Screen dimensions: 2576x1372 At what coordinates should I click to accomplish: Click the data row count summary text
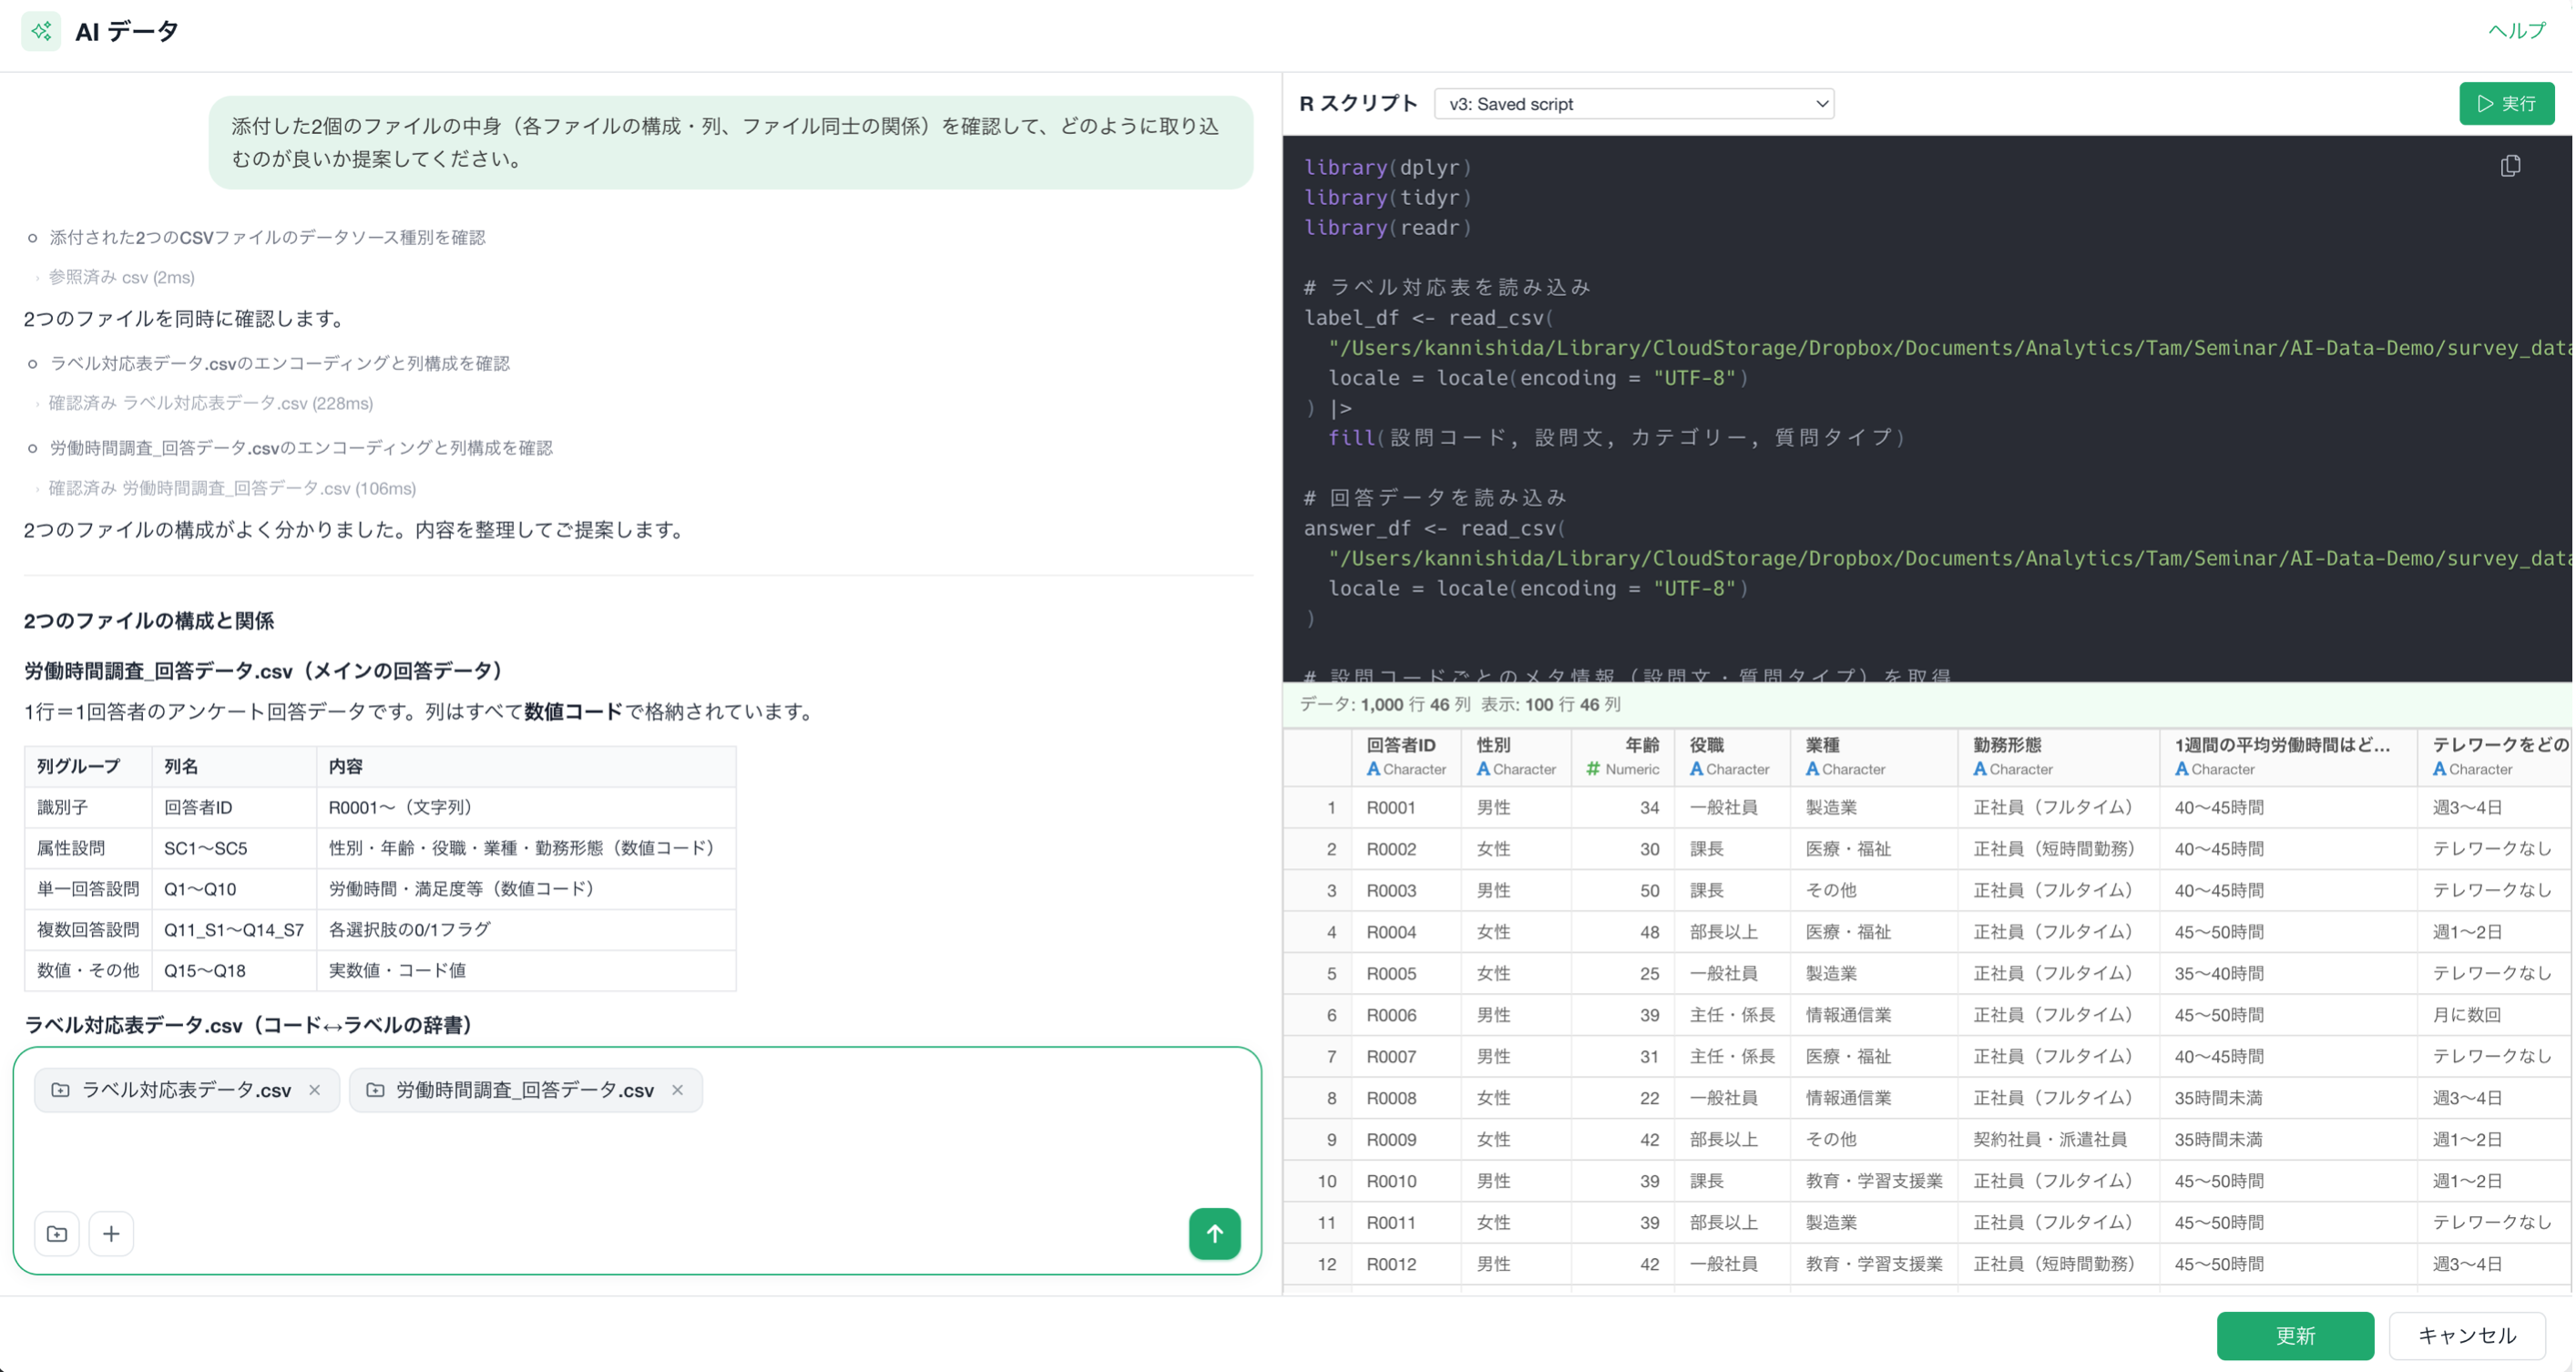click(x=1459, y=705)
